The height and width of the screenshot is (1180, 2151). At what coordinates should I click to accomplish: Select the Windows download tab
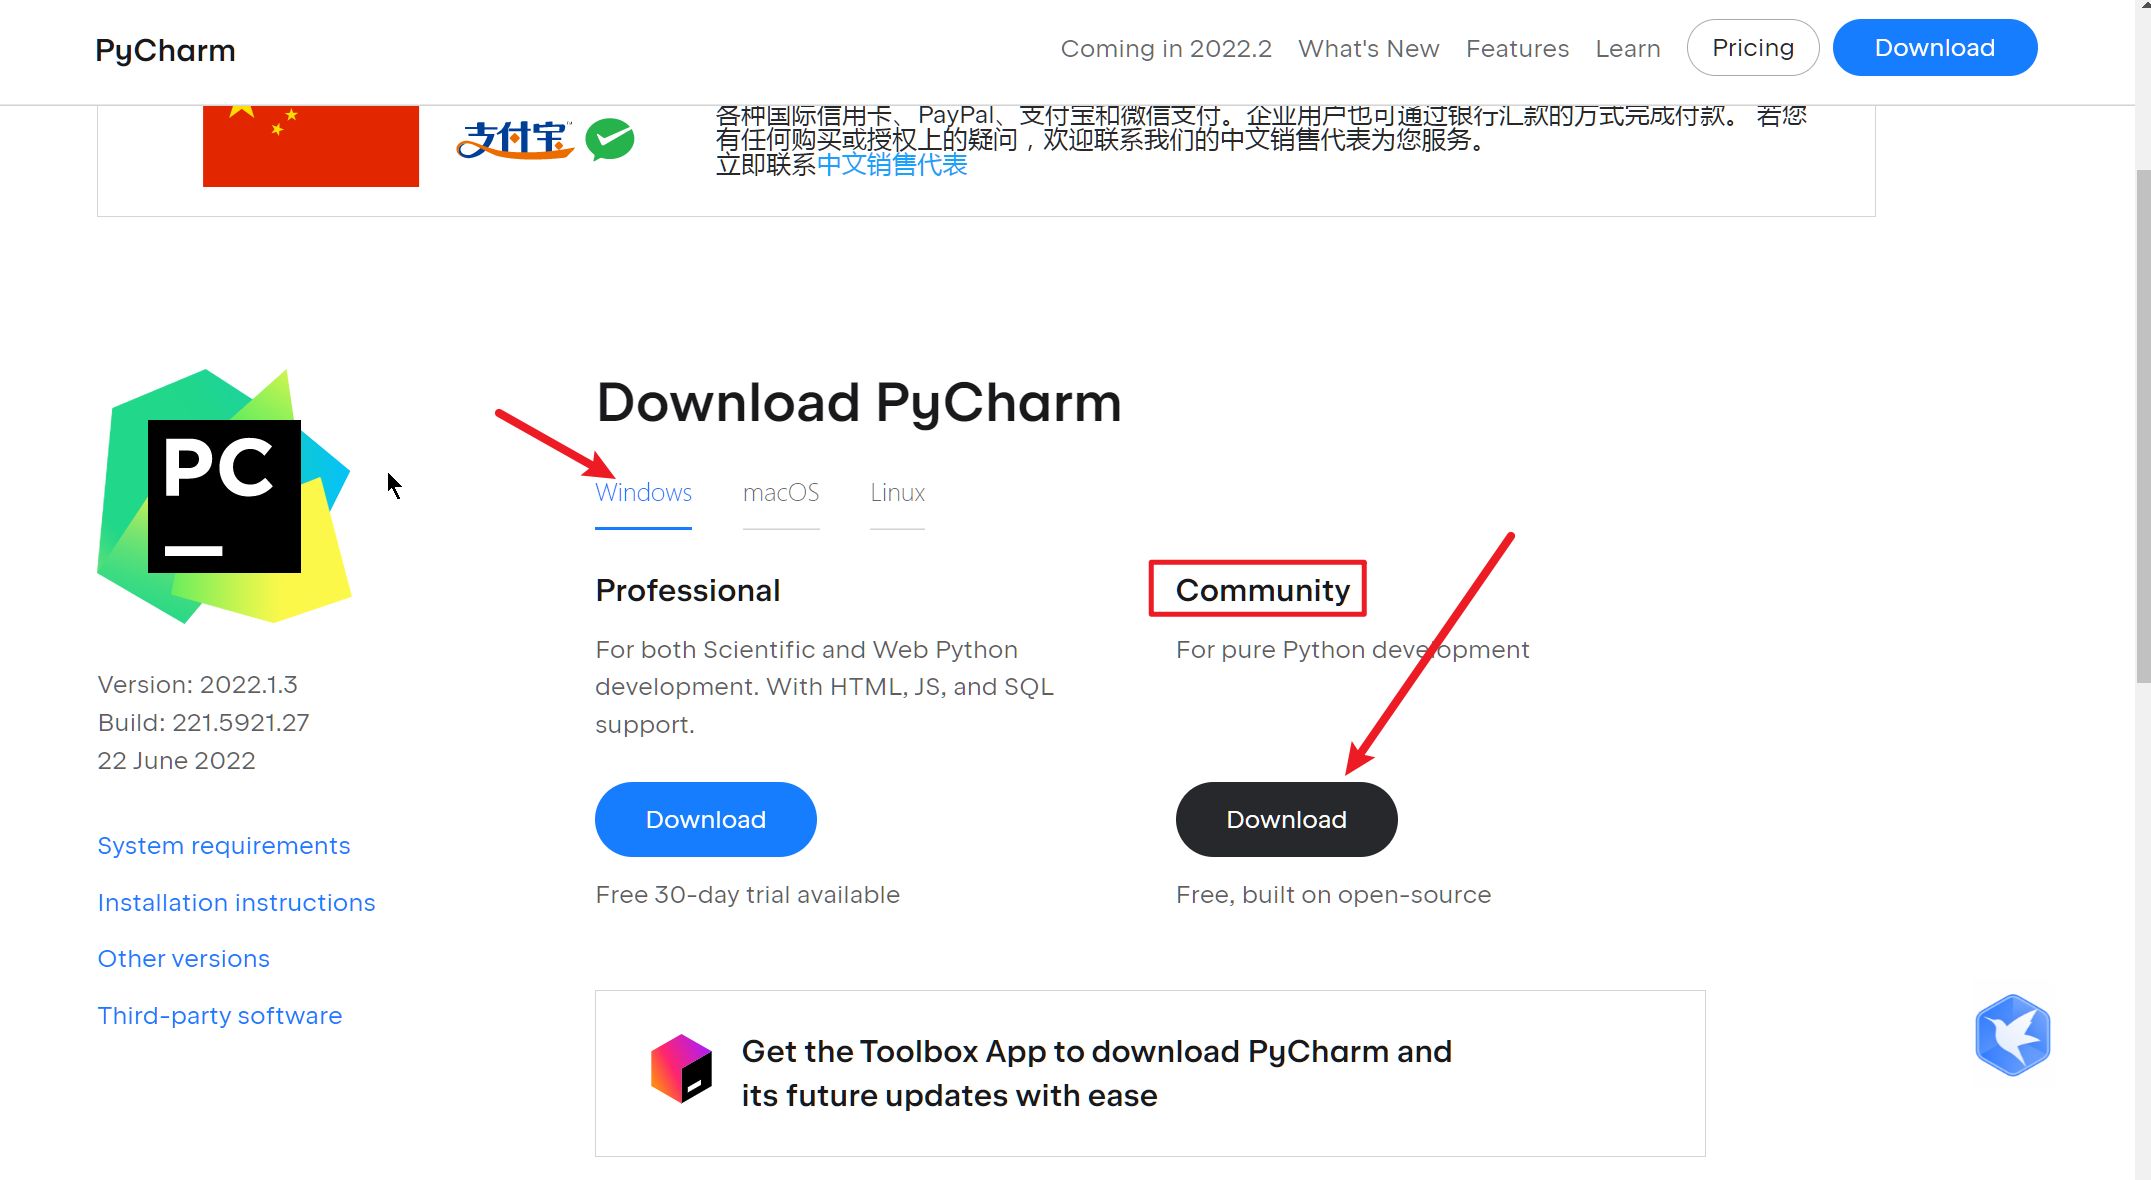pyautogui.click(x=643, y=491)
